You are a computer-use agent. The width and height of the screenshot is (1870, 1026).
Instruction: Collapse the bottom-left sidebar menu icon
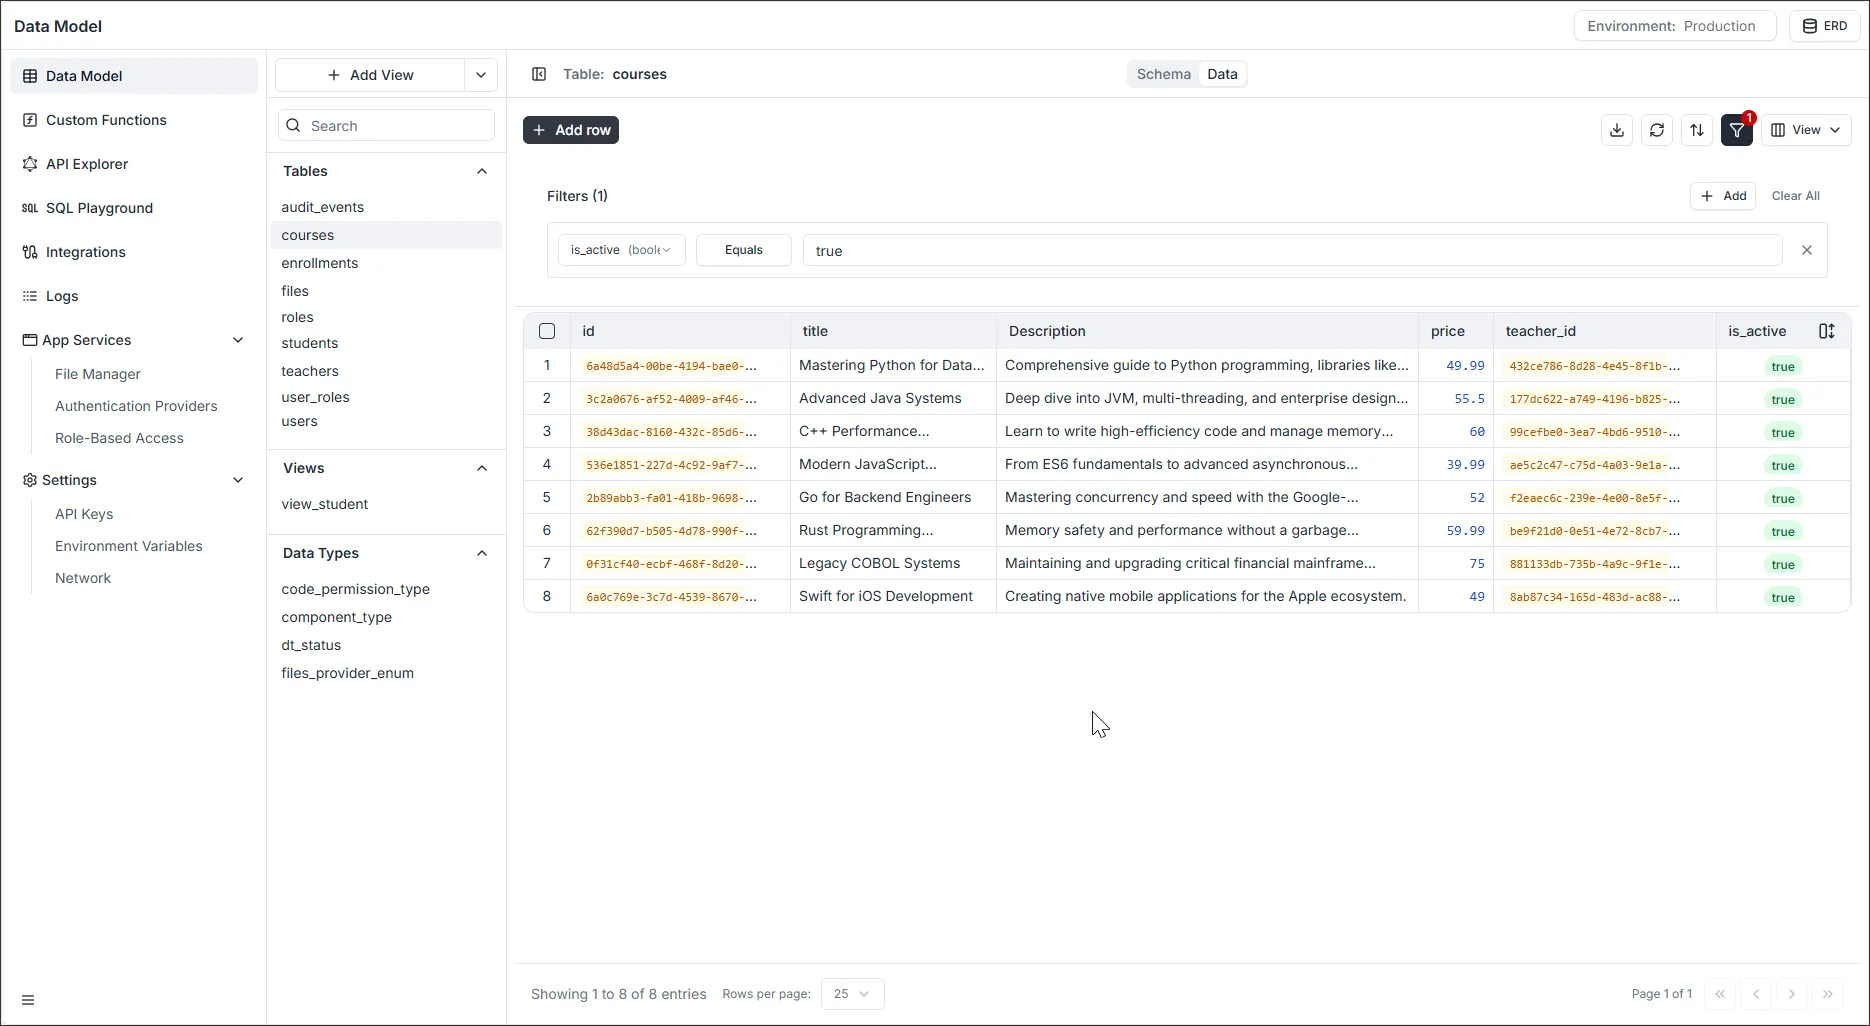[x=28, y=1000]
